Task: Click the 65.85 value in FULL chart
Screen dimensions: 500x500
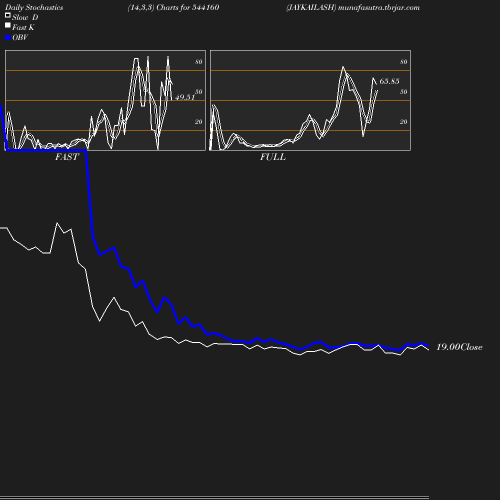Action: point(389,81)
